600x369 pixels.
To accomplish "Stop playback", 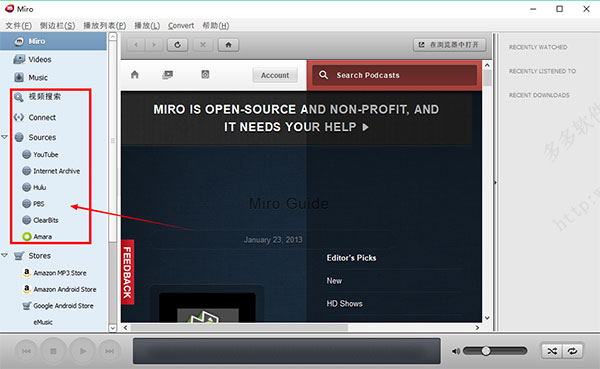I will click(54, 351).
